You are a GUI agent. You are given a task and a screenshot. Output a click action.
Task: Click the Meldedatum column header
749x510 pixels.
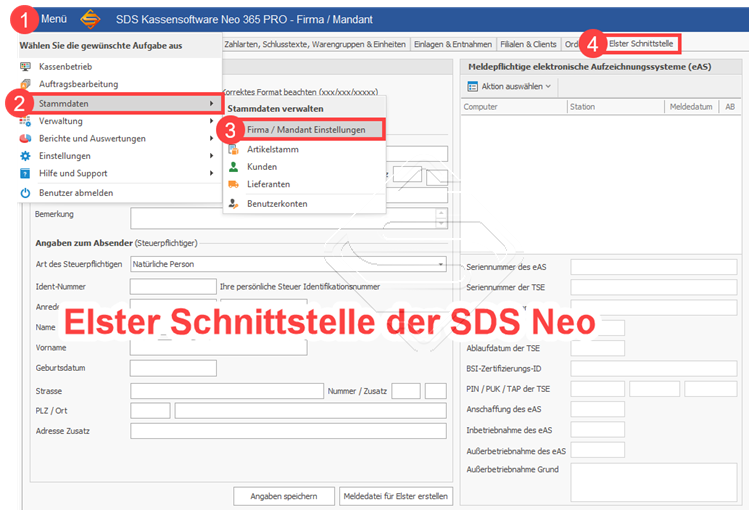tap(691, 107)
